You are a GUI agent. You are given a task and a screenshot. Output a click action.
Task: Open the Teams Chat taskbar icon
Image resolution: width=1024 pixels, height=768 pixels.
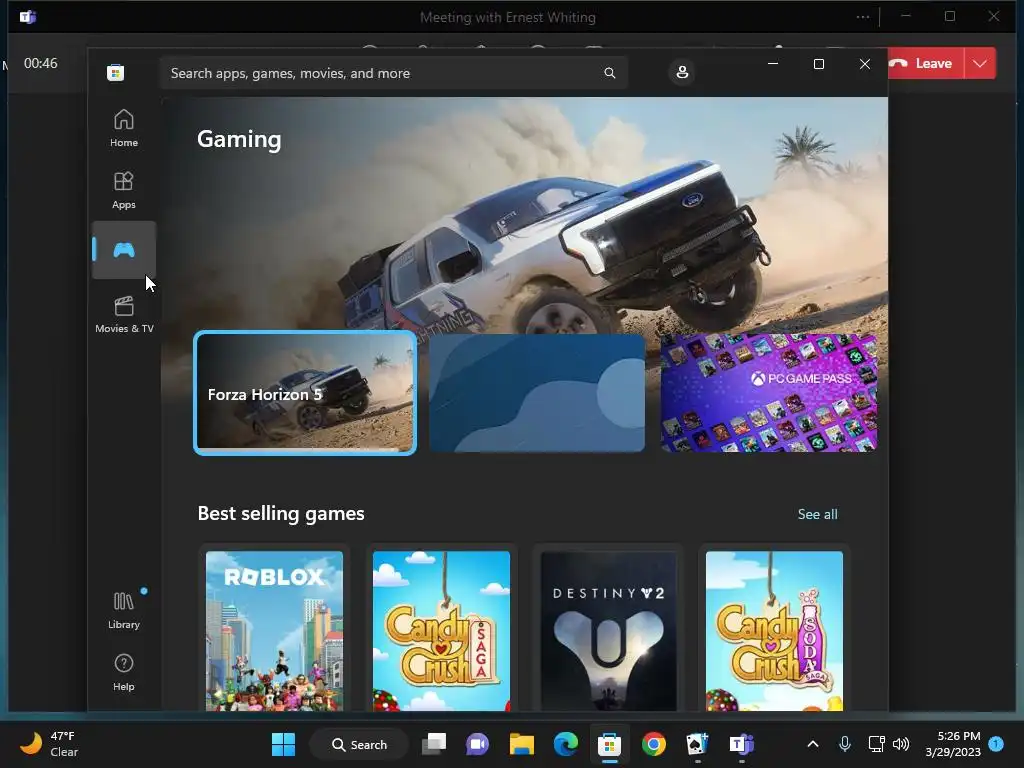coord(477,744)
